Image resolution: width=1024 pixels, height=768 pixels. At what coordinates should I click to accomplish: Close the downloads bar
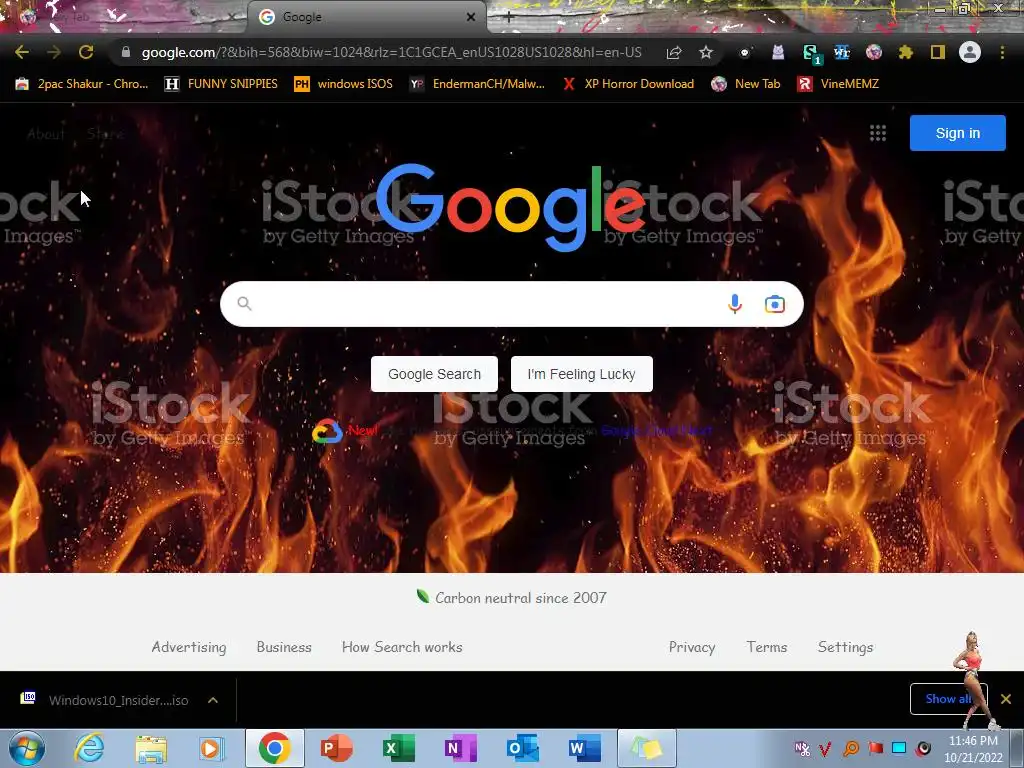click(x=1006, y=699)
